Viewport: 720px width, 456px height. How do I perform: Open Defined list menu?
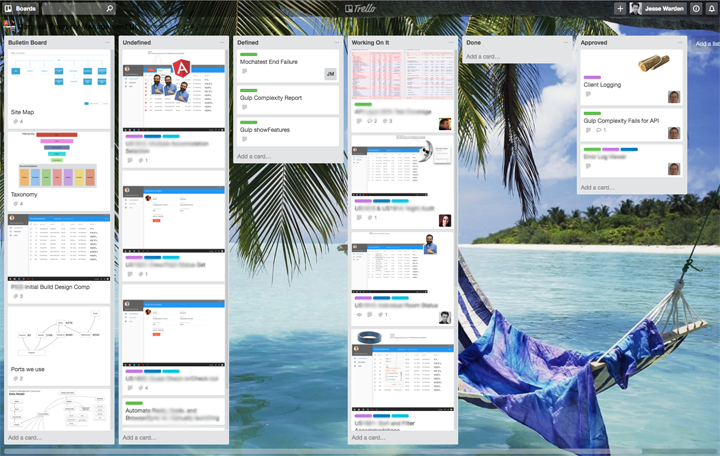pyautogui.click(x=337, y=42)
